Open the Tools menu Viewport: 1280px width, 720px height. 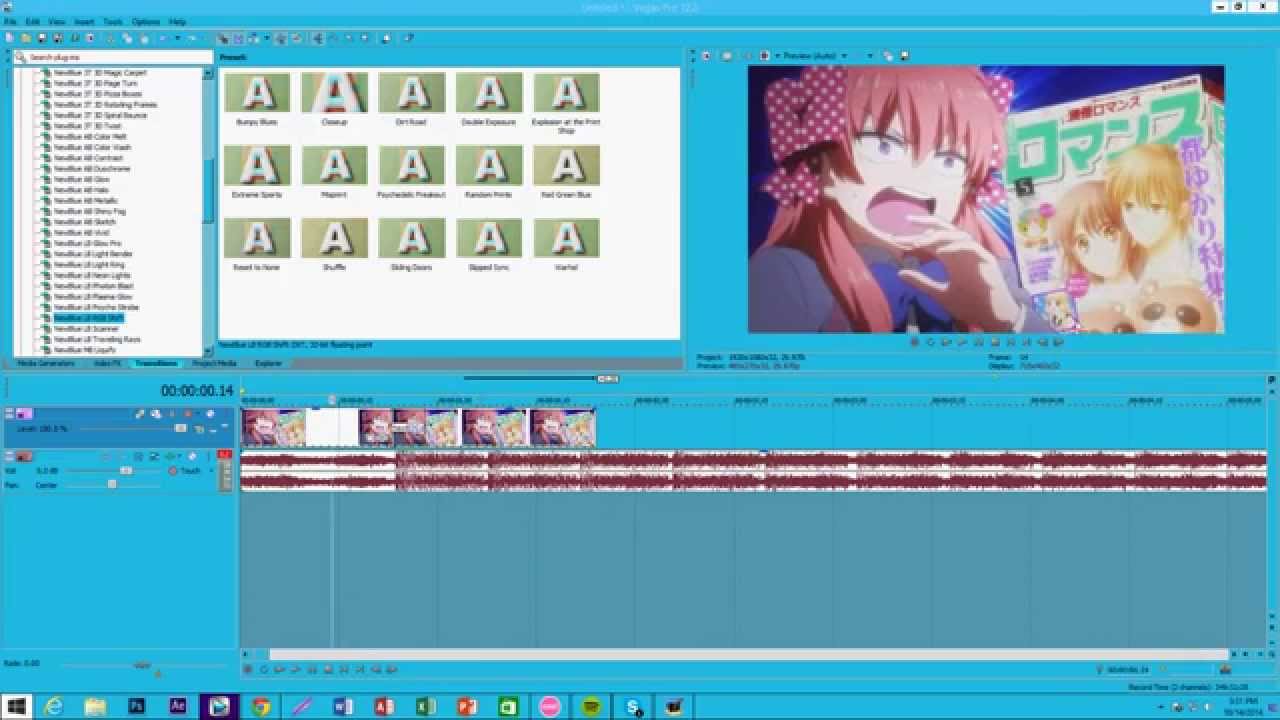(x=113, y=21)
